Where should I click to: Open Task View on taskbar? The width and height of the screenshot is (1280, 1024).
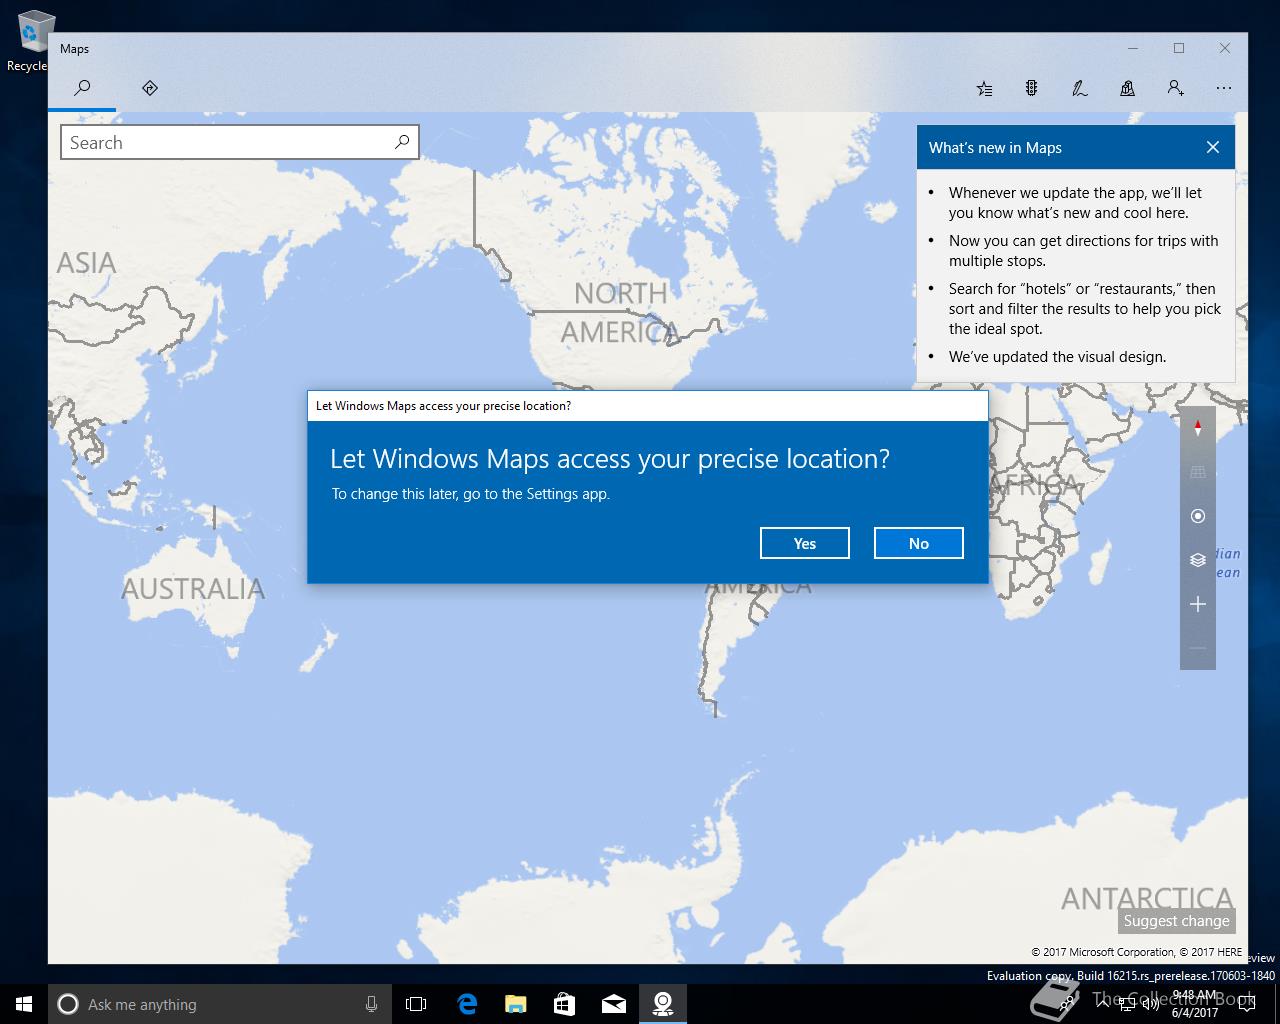[x=416, y=1004]
